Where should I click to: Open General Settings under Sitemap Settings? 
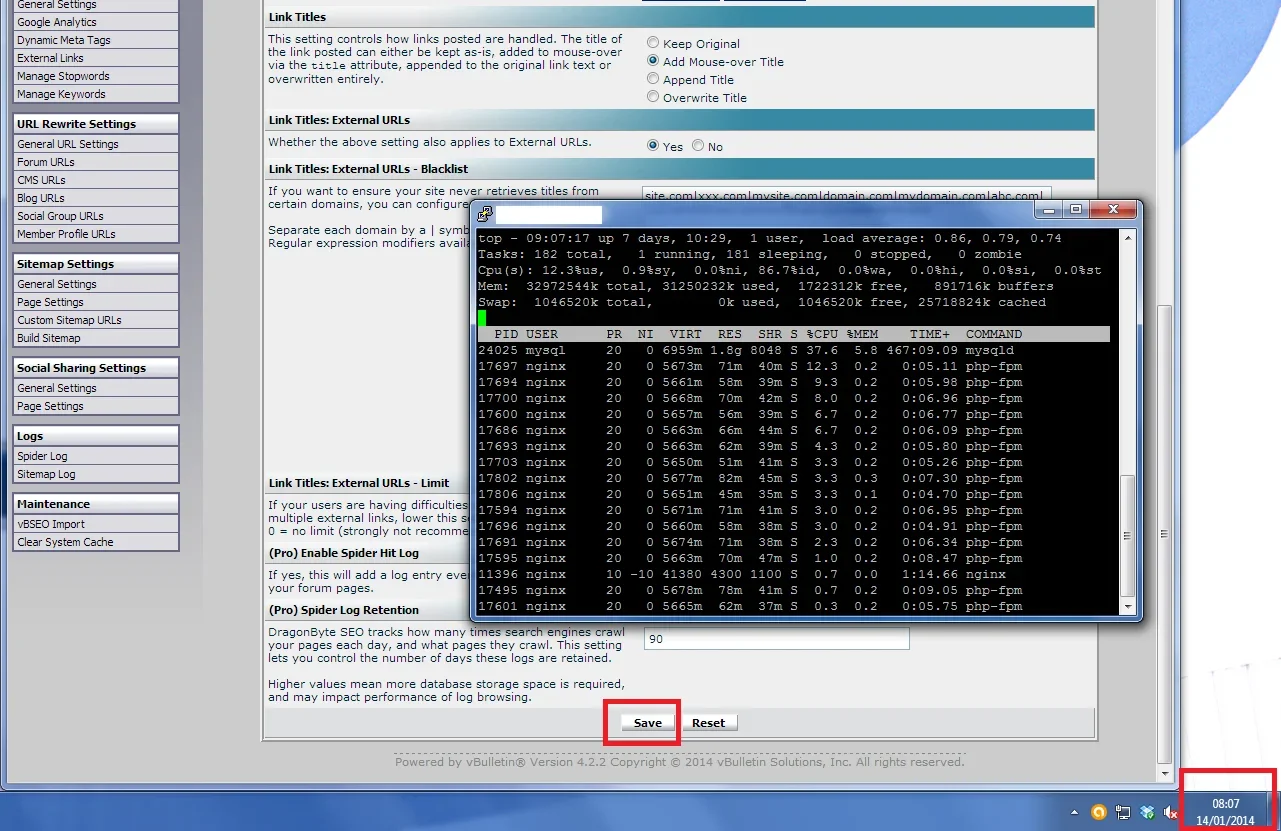point(57,284)
